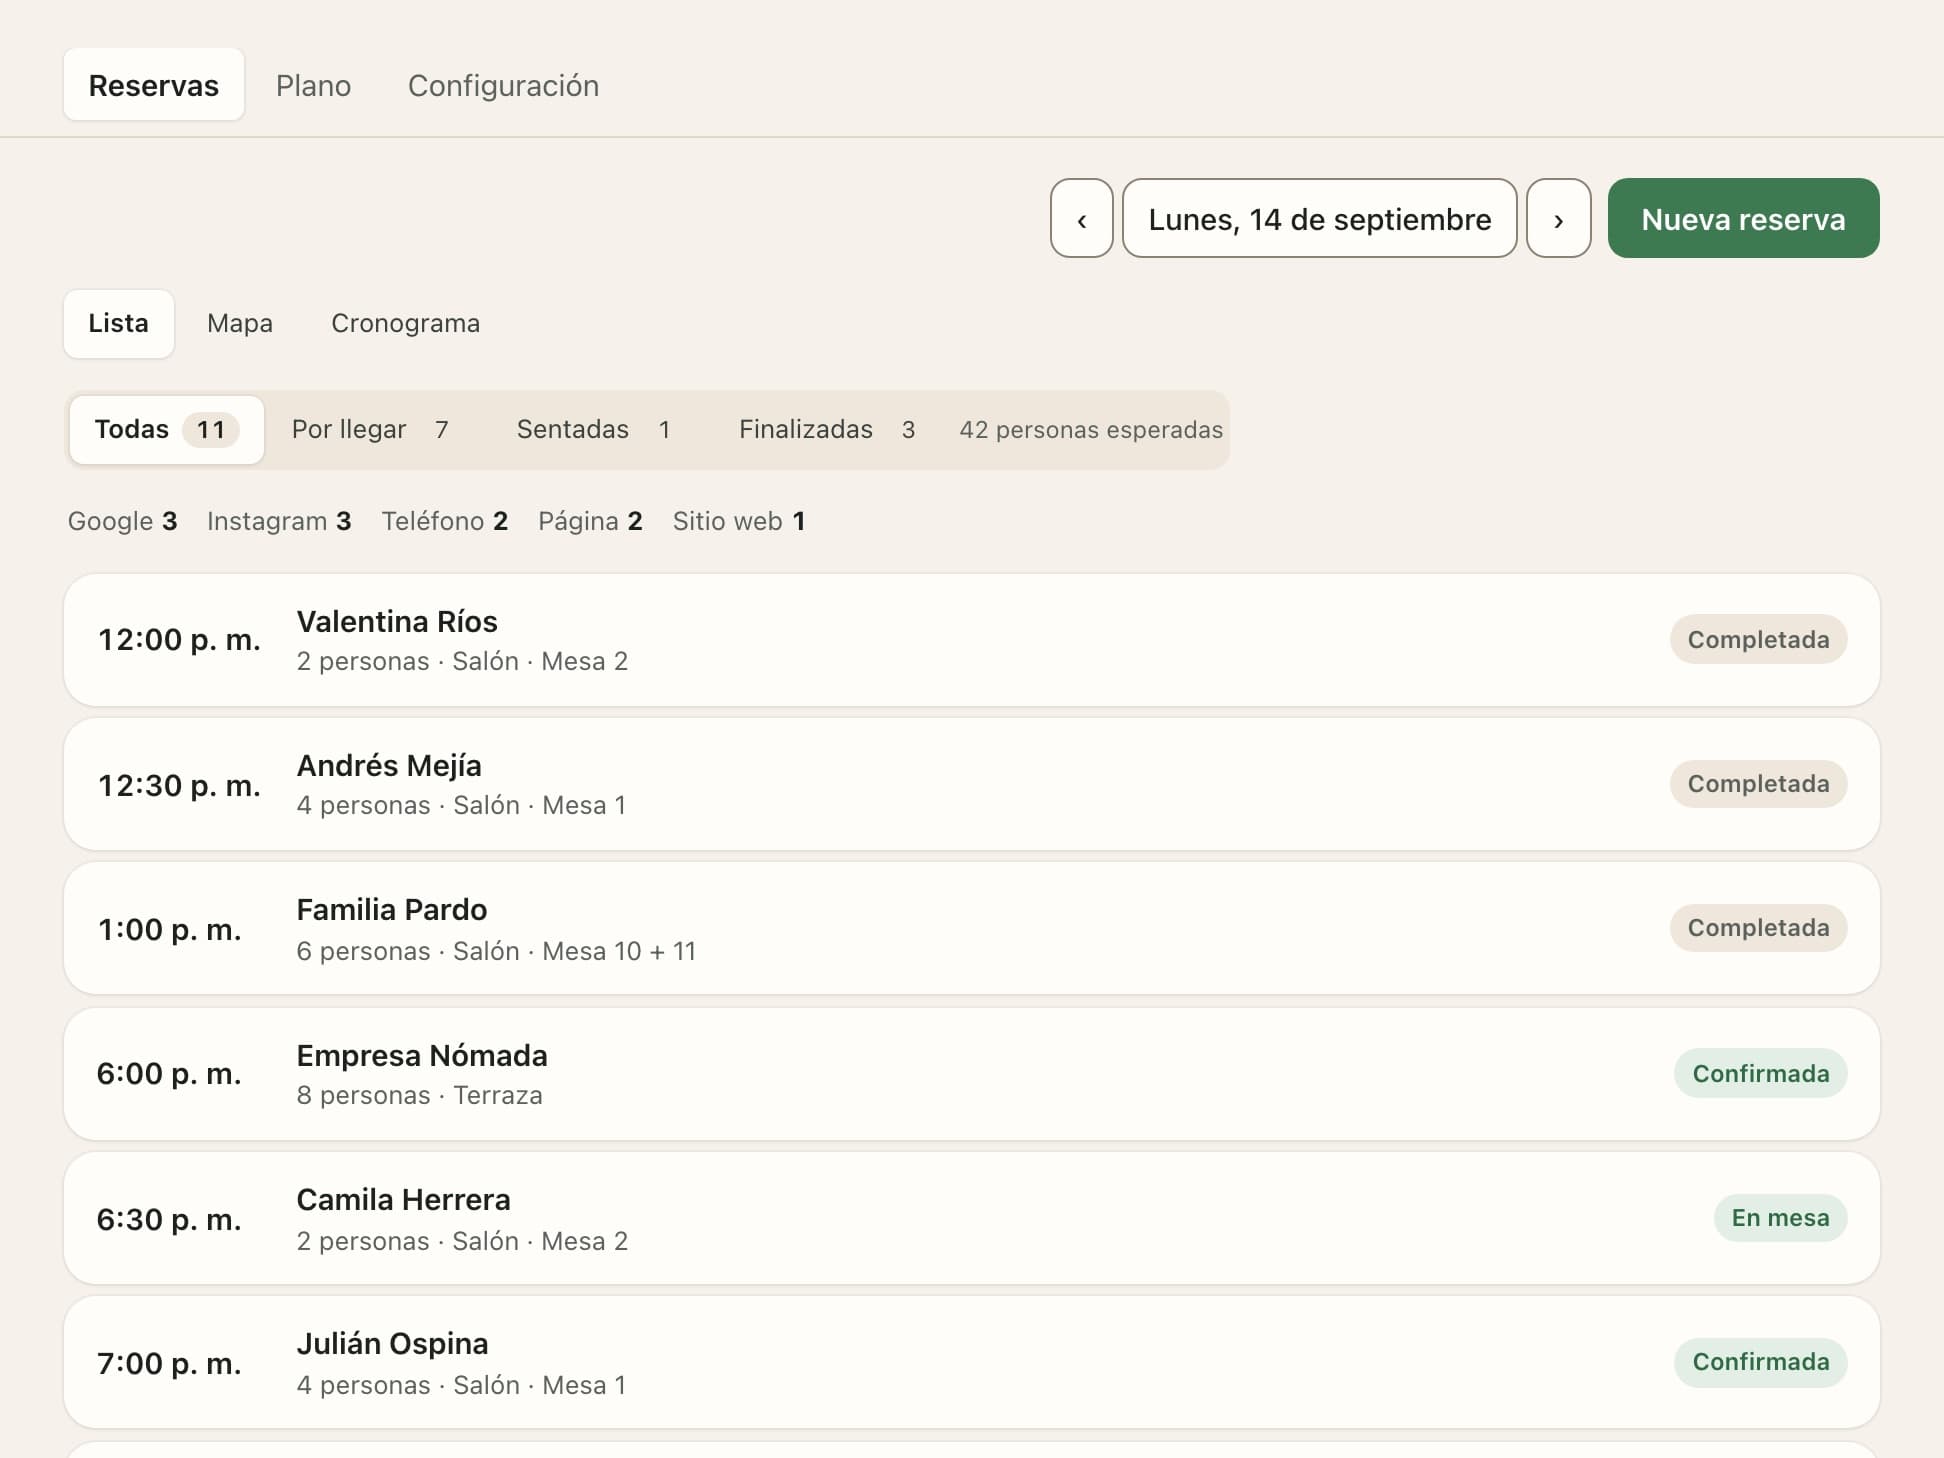Select the Lista view
Screen dimensions: 1944x1458
tap(119, 323)
